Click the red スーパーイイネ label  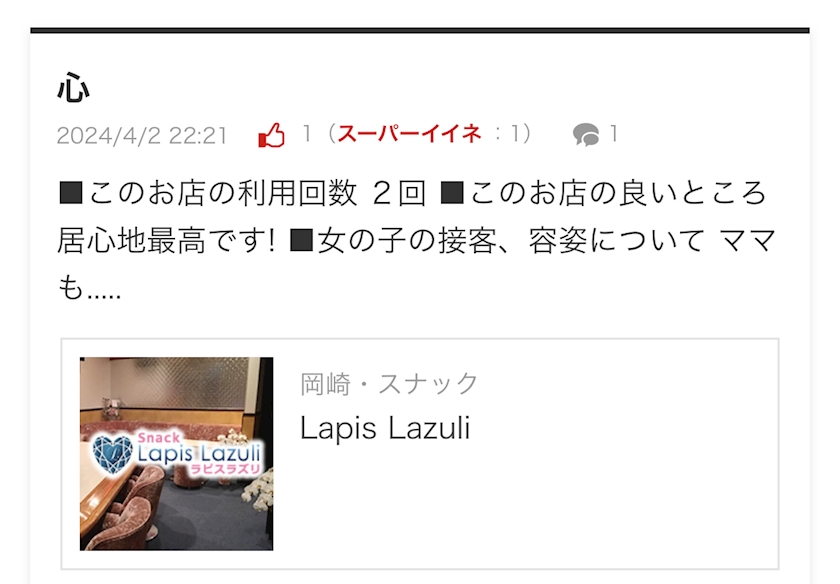[410, 133]
